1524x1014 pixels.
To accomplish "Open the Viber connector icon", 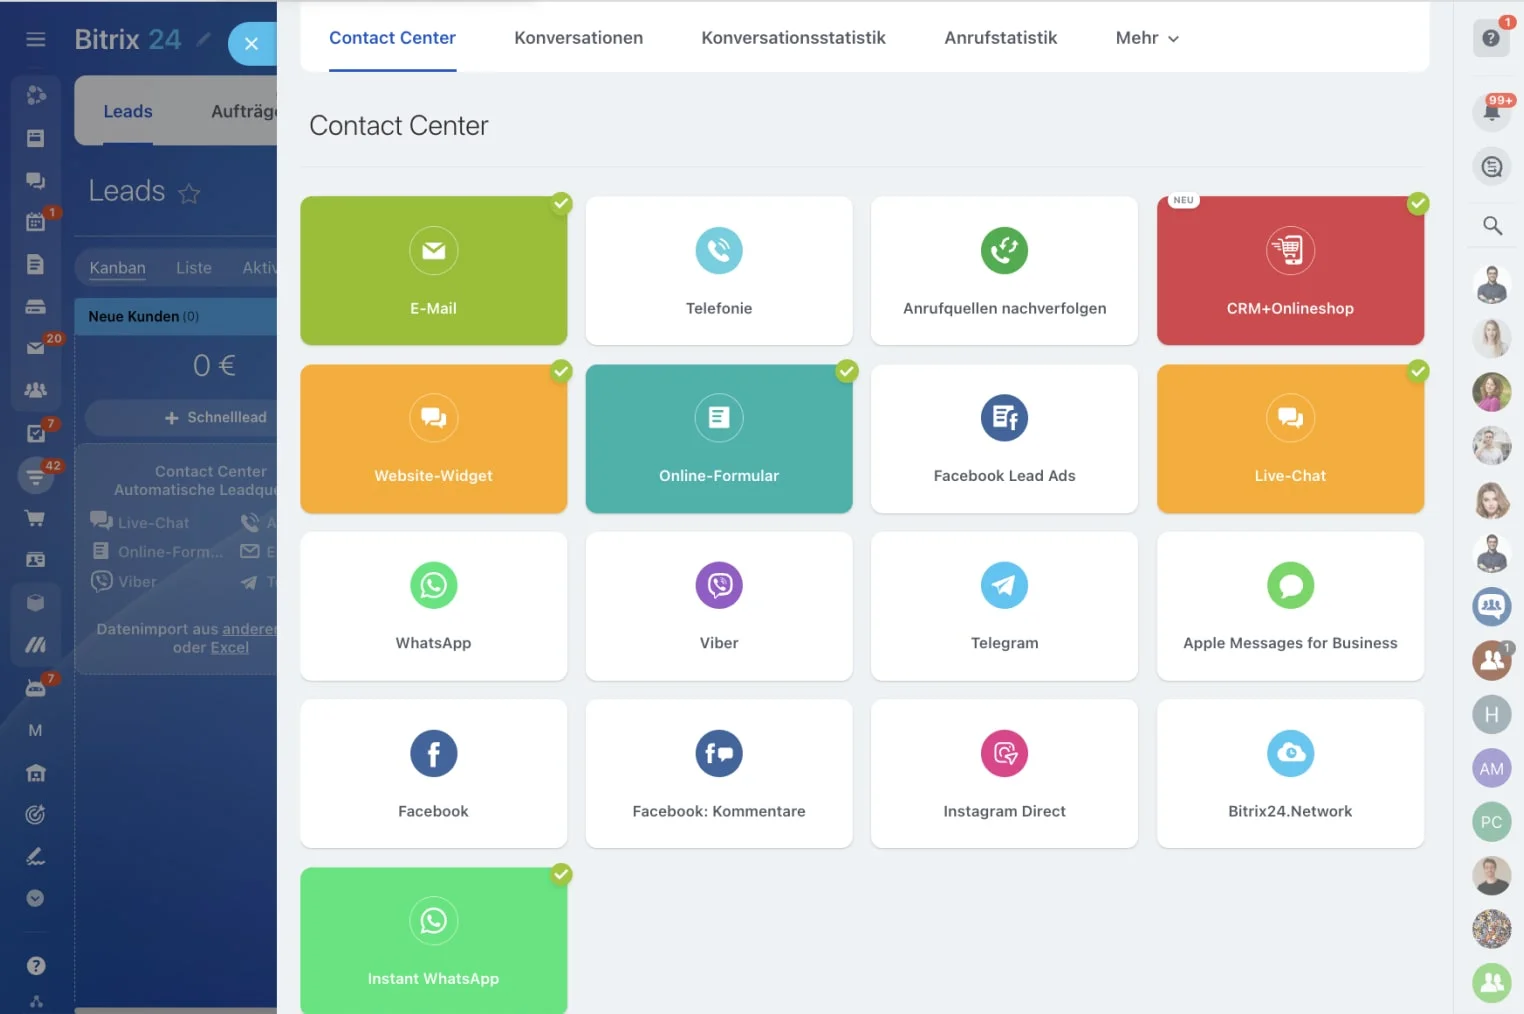I will (718, 586).
